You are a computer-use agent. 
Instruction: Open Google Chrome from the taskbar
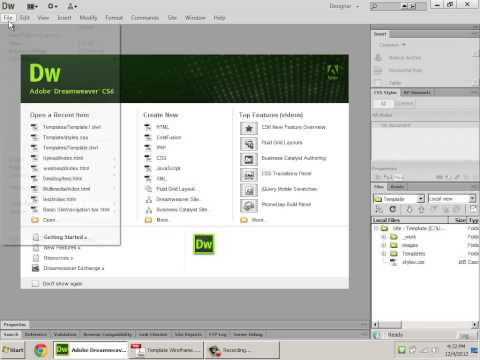pyautogui.click(x=41, y=350)
